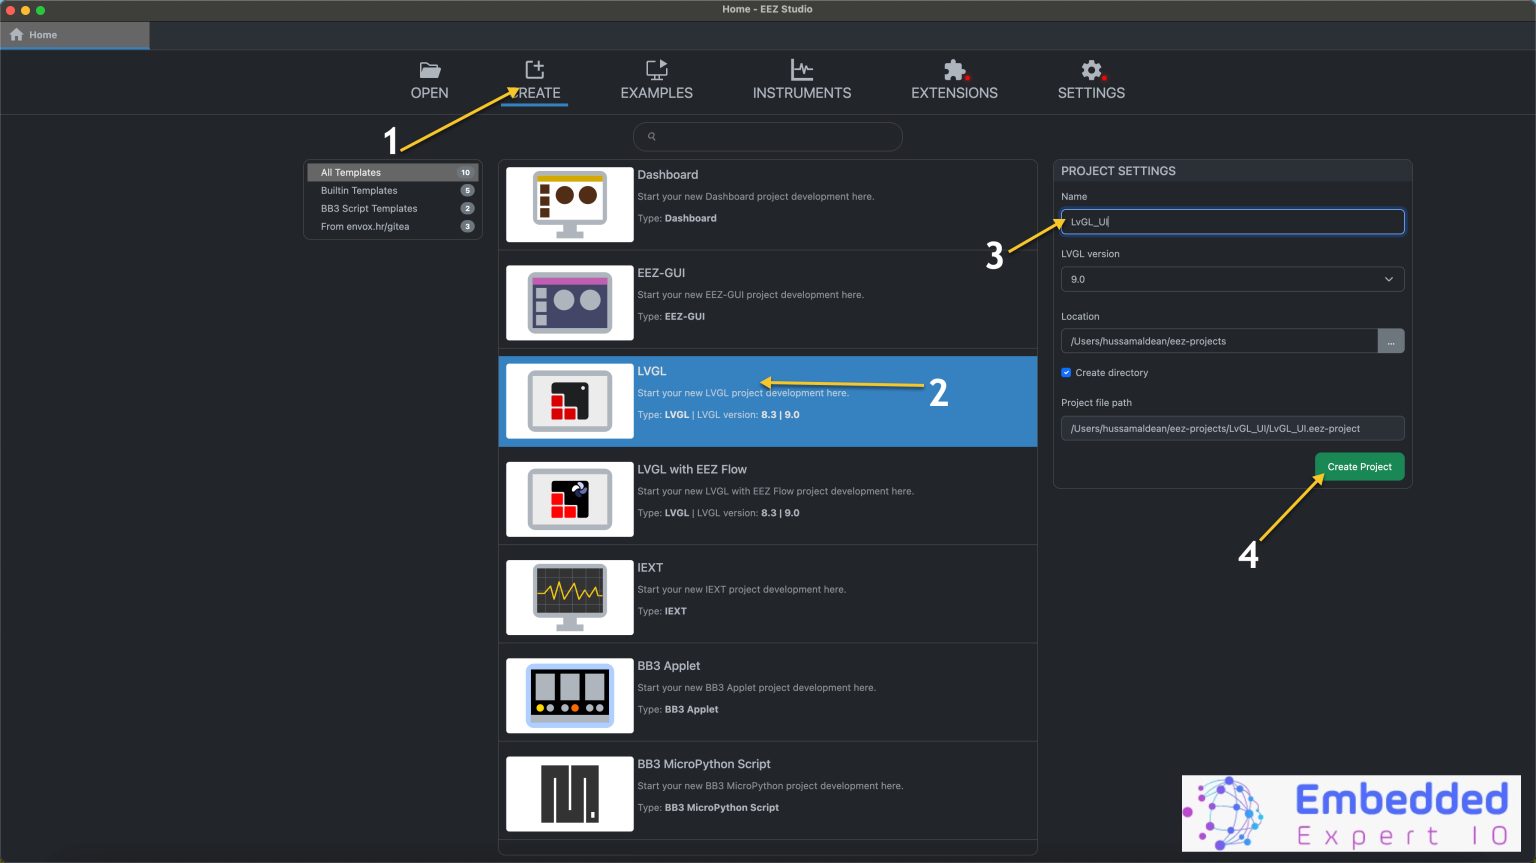Browse for project Location folder
1536x863 pixels.
pos(1391,340)
